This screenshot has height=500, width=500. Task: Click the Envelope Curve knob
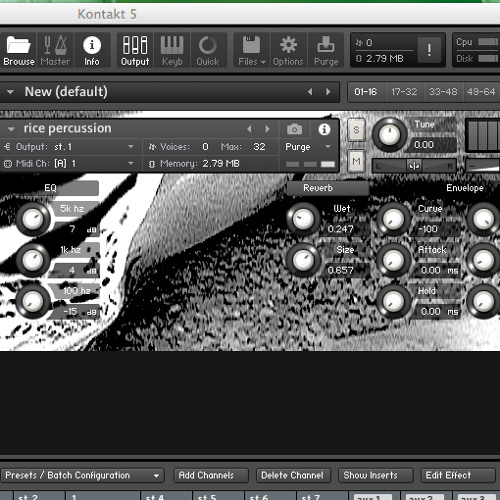coord(393,219)
